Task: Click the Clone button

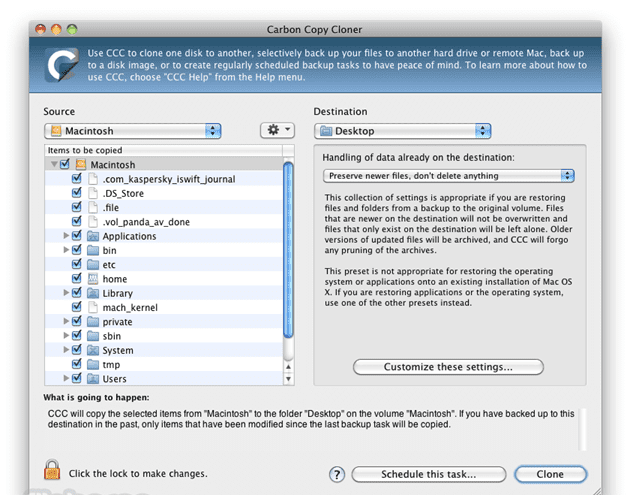Action: click(x=550, y=474)
